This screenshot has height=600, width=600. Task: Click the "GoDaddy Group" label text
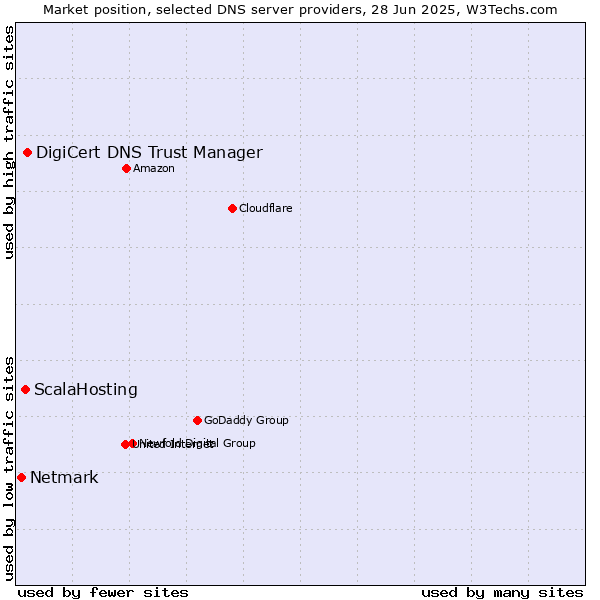(x=246, y=420)
